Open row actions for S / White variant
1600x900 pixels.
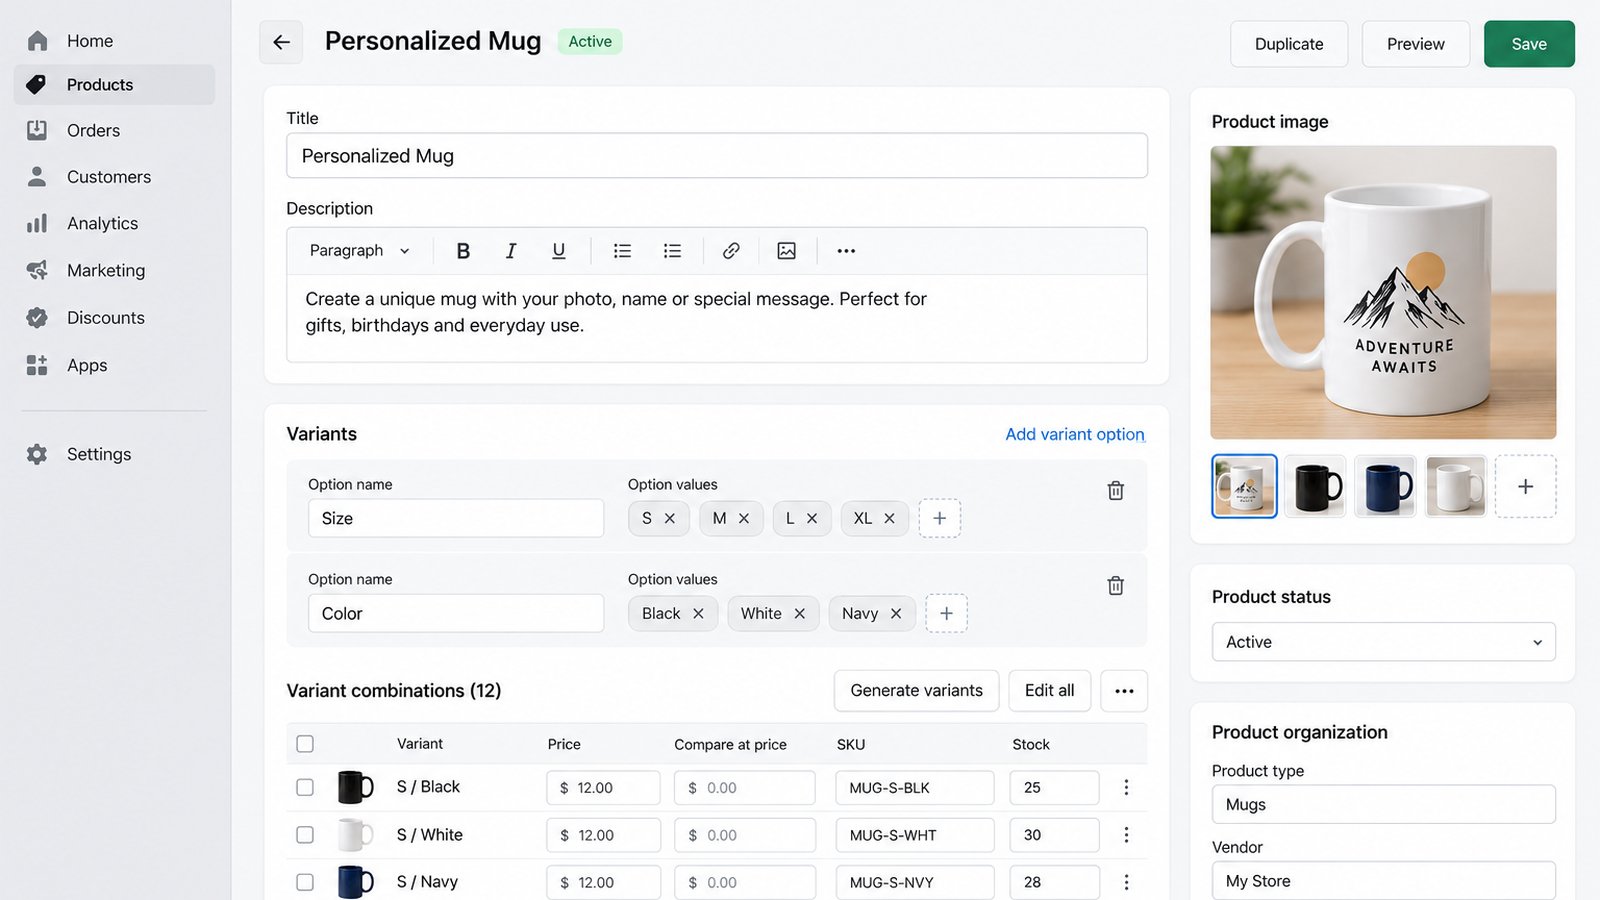coord(1126,835)
